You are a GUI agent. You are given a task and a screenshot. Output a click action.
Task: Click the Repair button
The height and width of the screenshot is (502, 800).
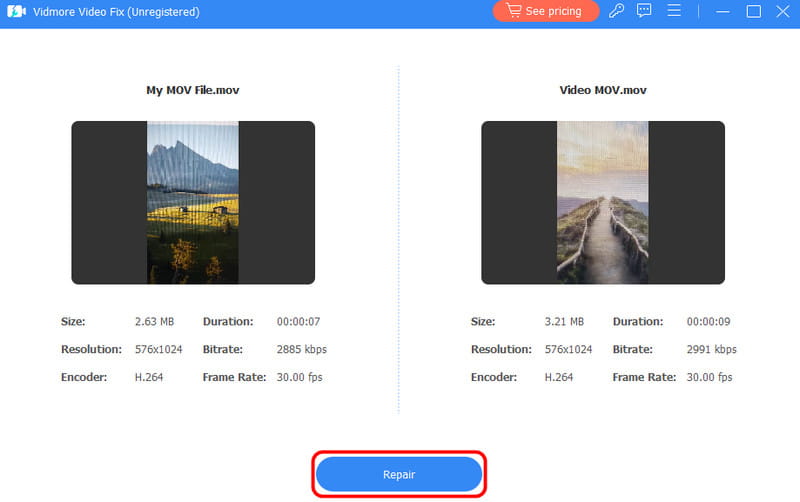pos(400,474)
